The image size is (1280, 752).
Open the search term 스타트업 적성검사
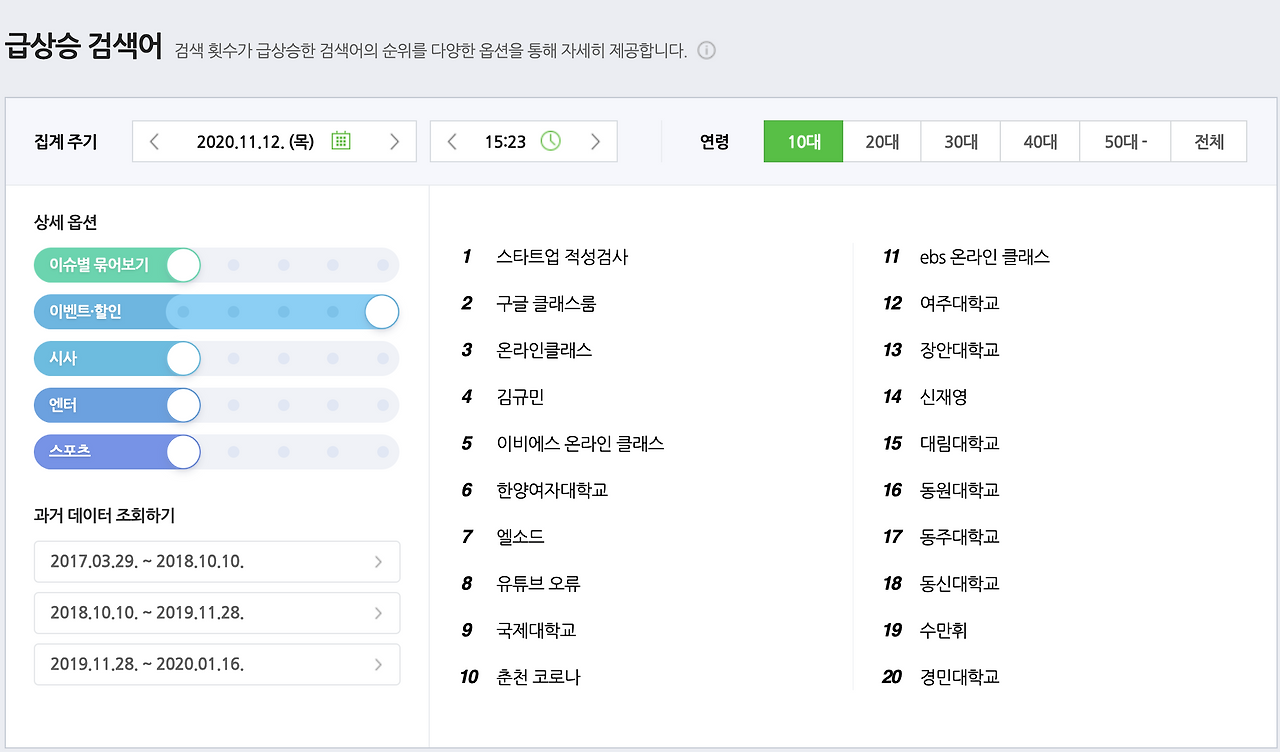(x=562, y=257)
